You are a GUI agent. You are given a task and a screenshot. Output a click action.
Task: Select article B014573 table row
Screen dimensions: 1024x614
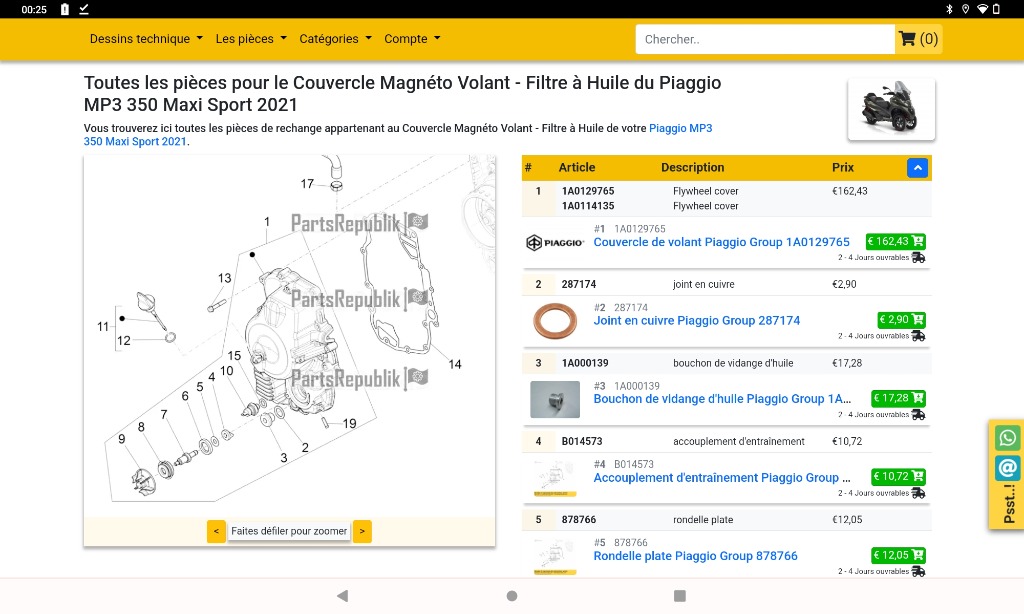click(726, 441)
